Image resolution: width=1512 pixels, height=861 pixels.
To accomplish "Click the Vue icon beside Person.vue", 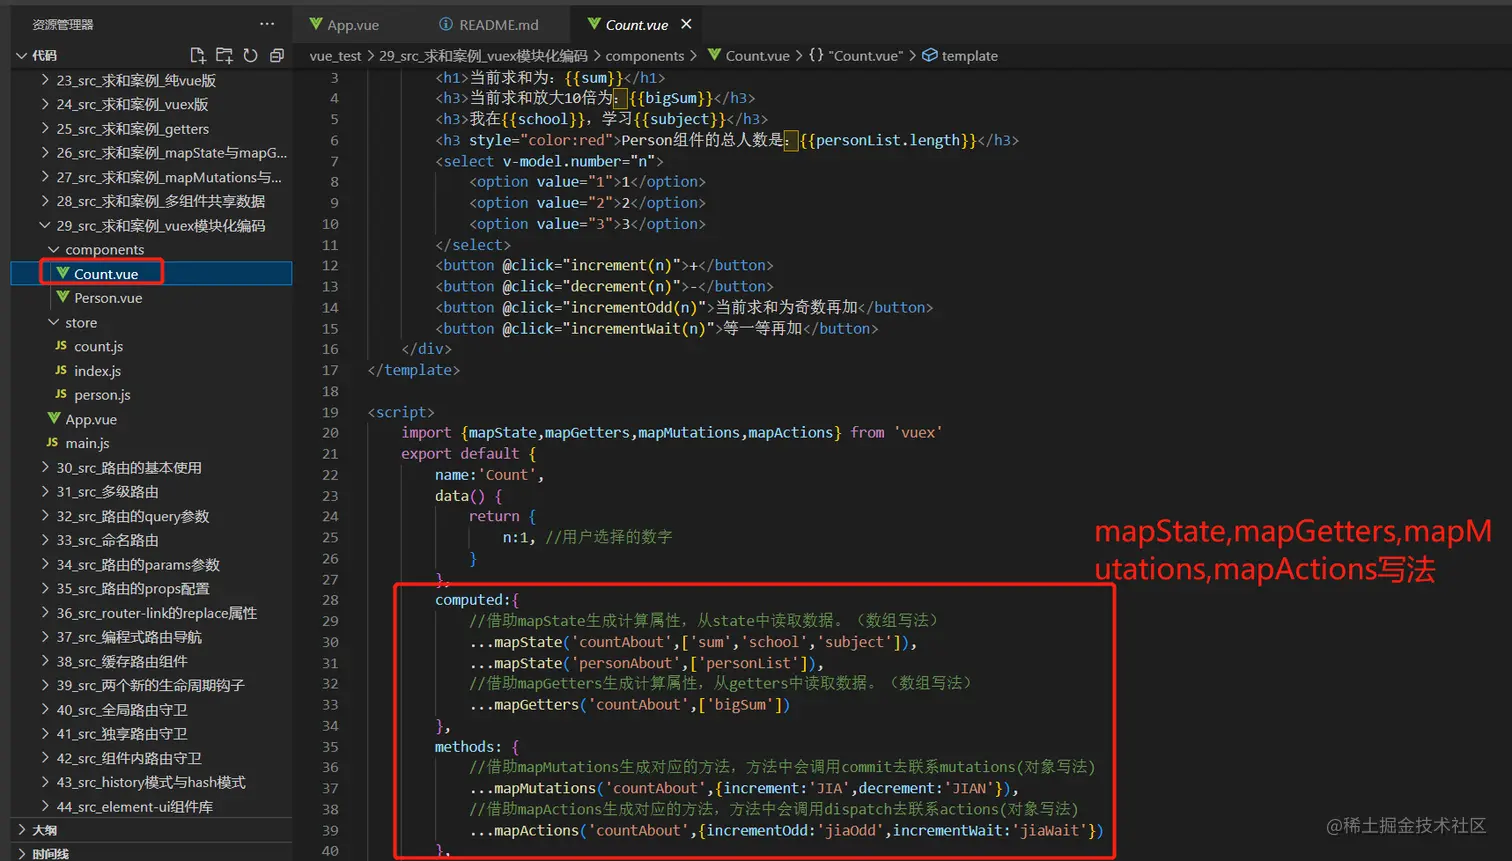I will coord(63,297).
